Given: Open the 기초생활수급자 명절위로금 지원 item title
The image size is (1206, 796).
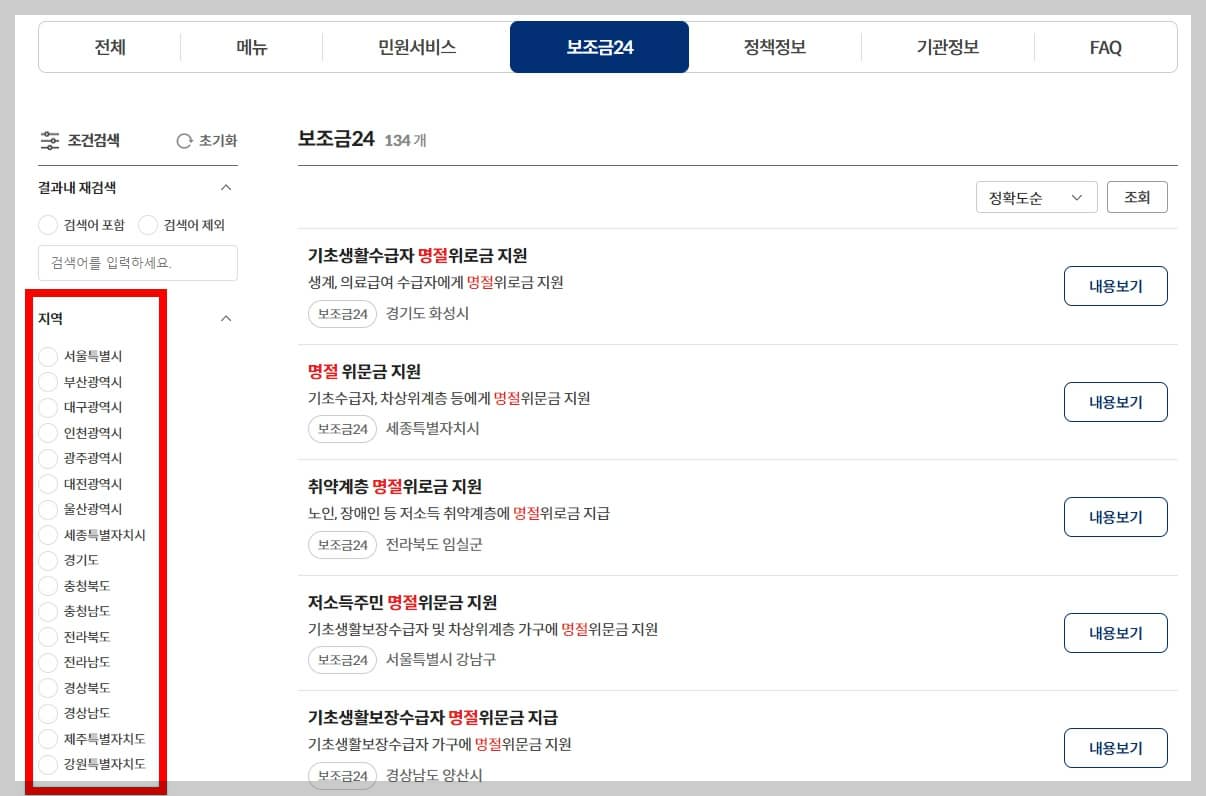Looking at the screenshot, I should click(420, 256).
